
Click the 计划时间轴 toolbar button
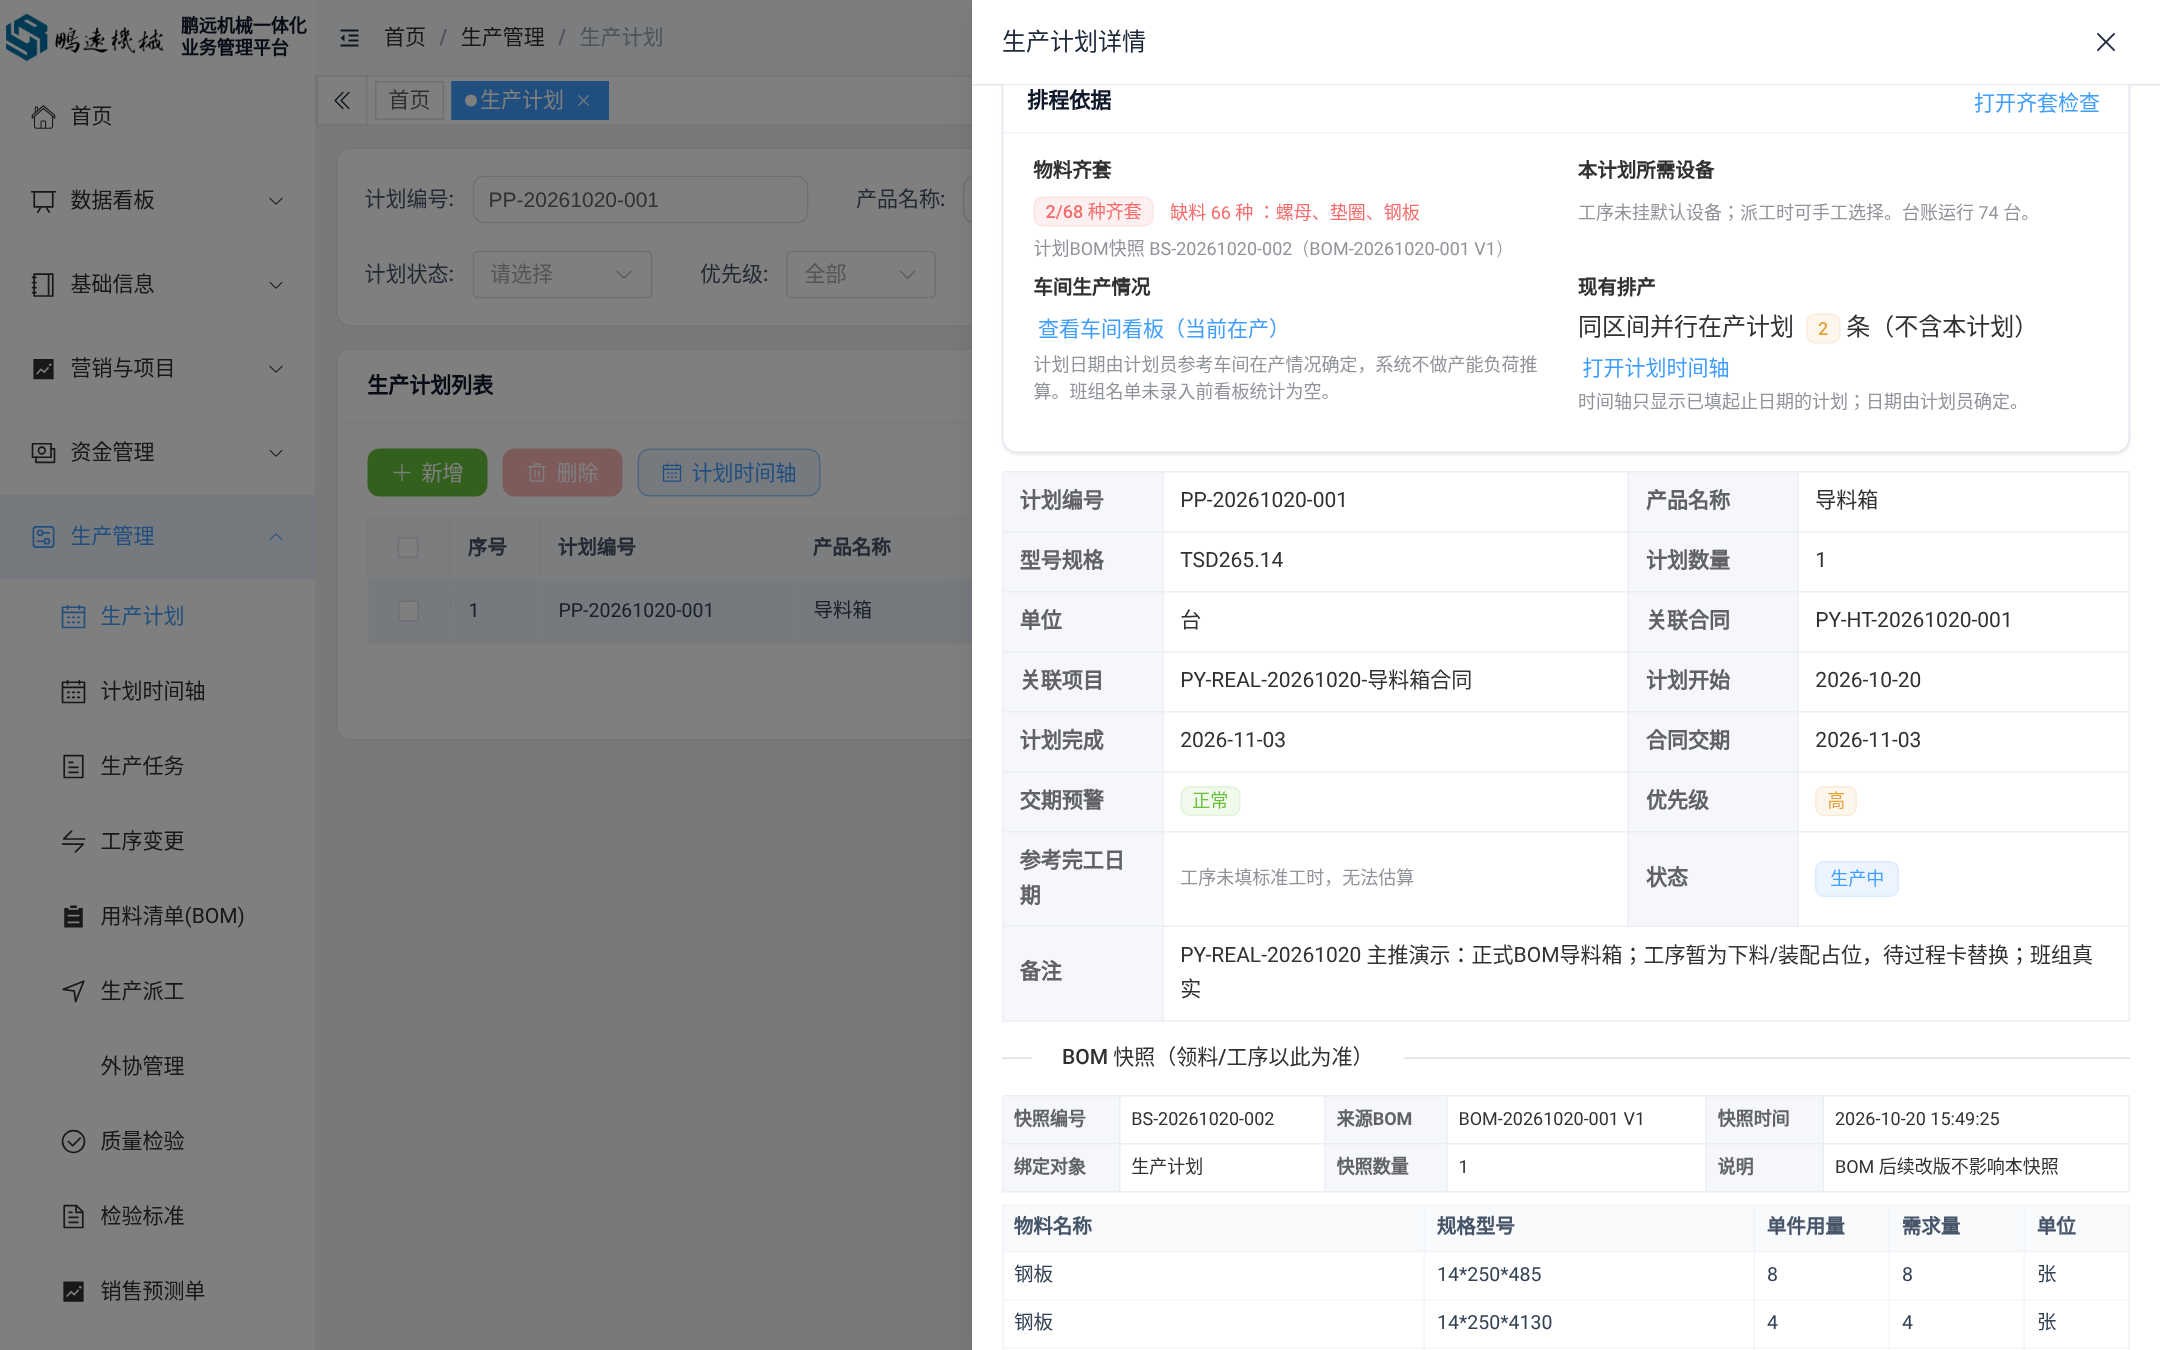(x=729, y=473)
